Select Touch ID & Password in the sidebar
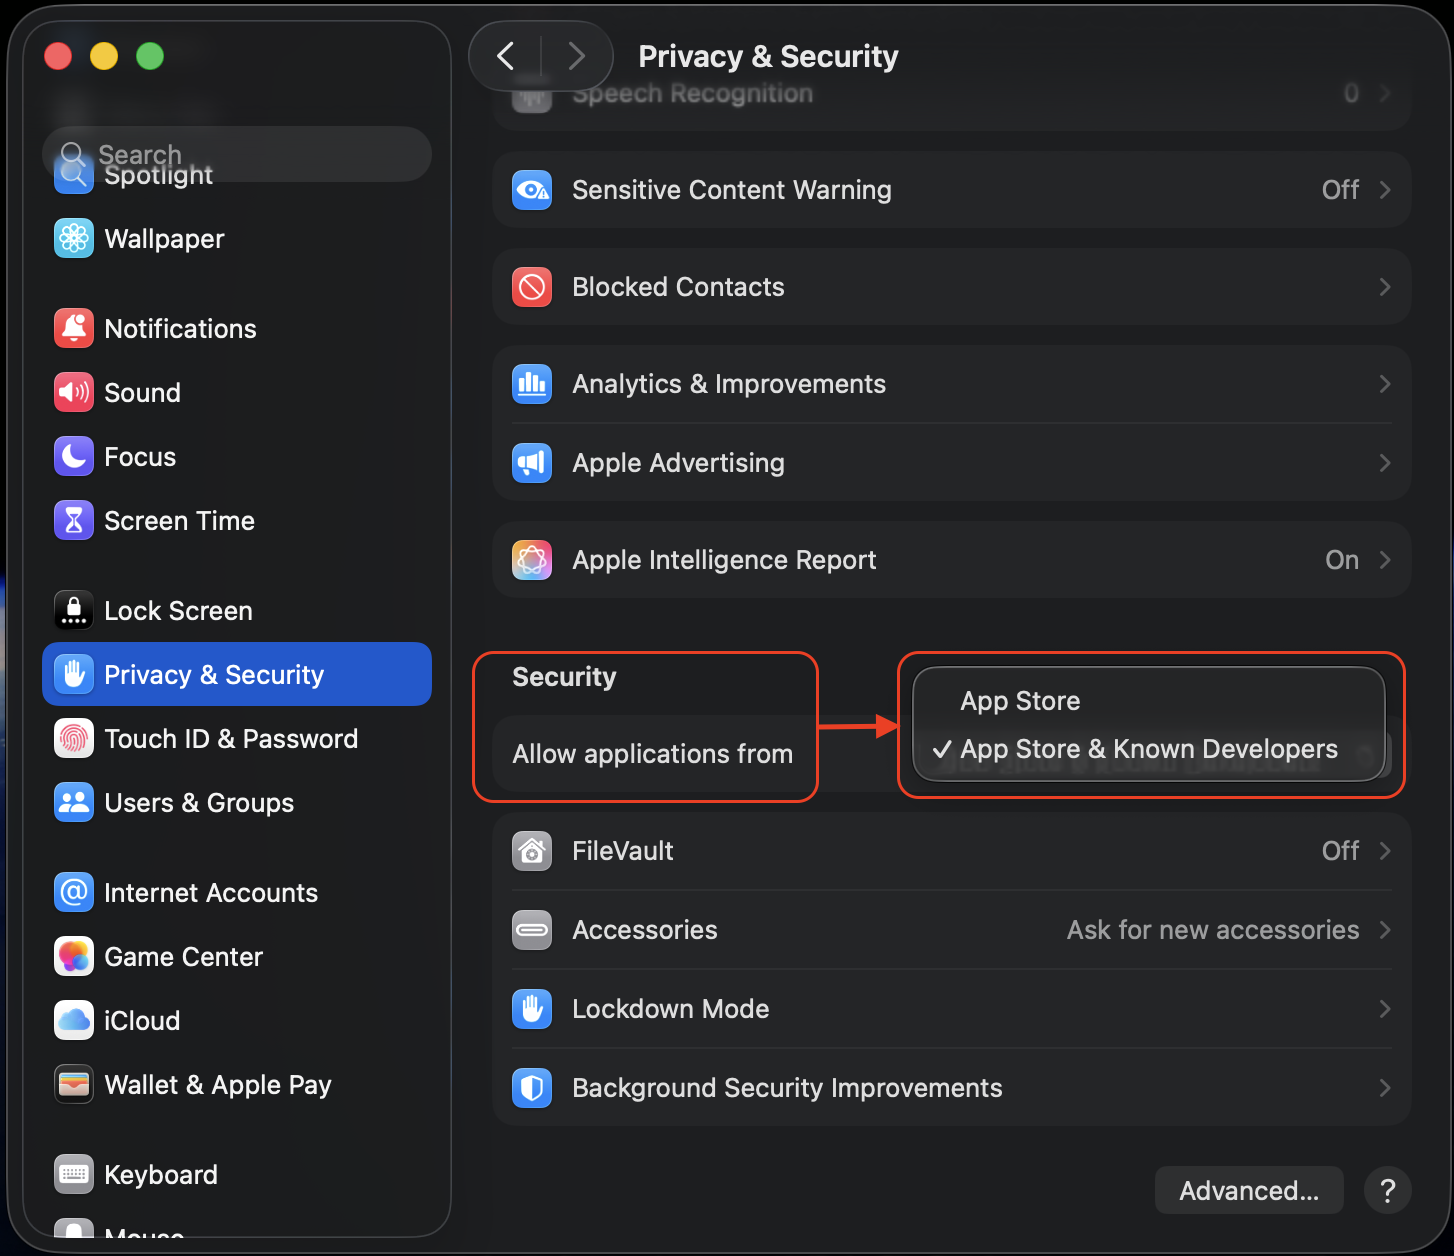The width and height of the screenshot is (1454, 1256). [237, 738]
